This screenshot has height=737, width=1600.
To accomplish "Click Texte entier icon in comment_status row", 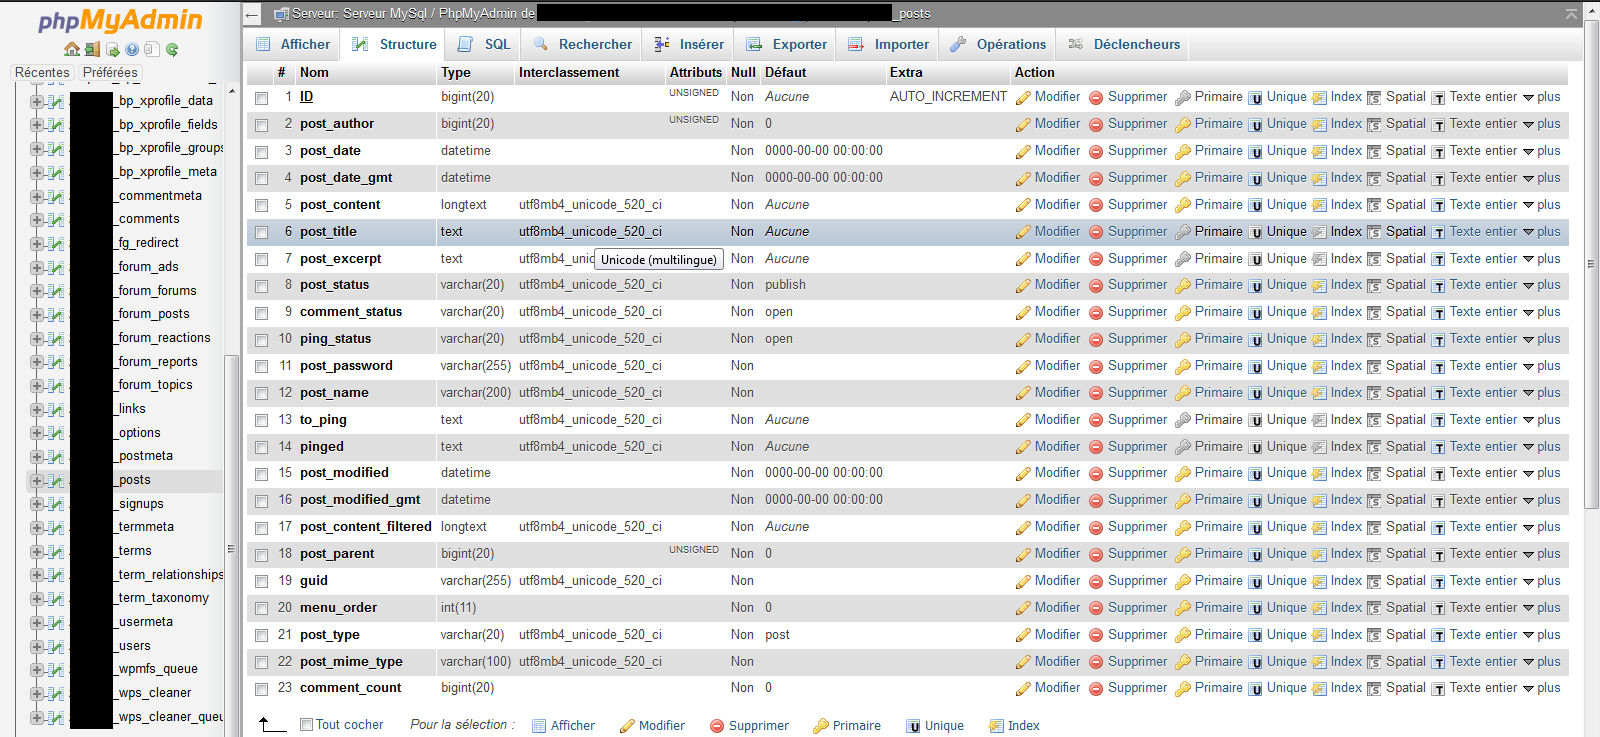I will point(1438,313).
